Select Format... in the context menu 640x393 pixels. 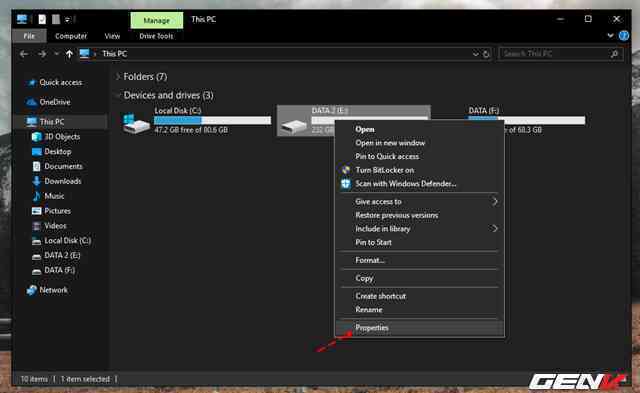point(420,260)
